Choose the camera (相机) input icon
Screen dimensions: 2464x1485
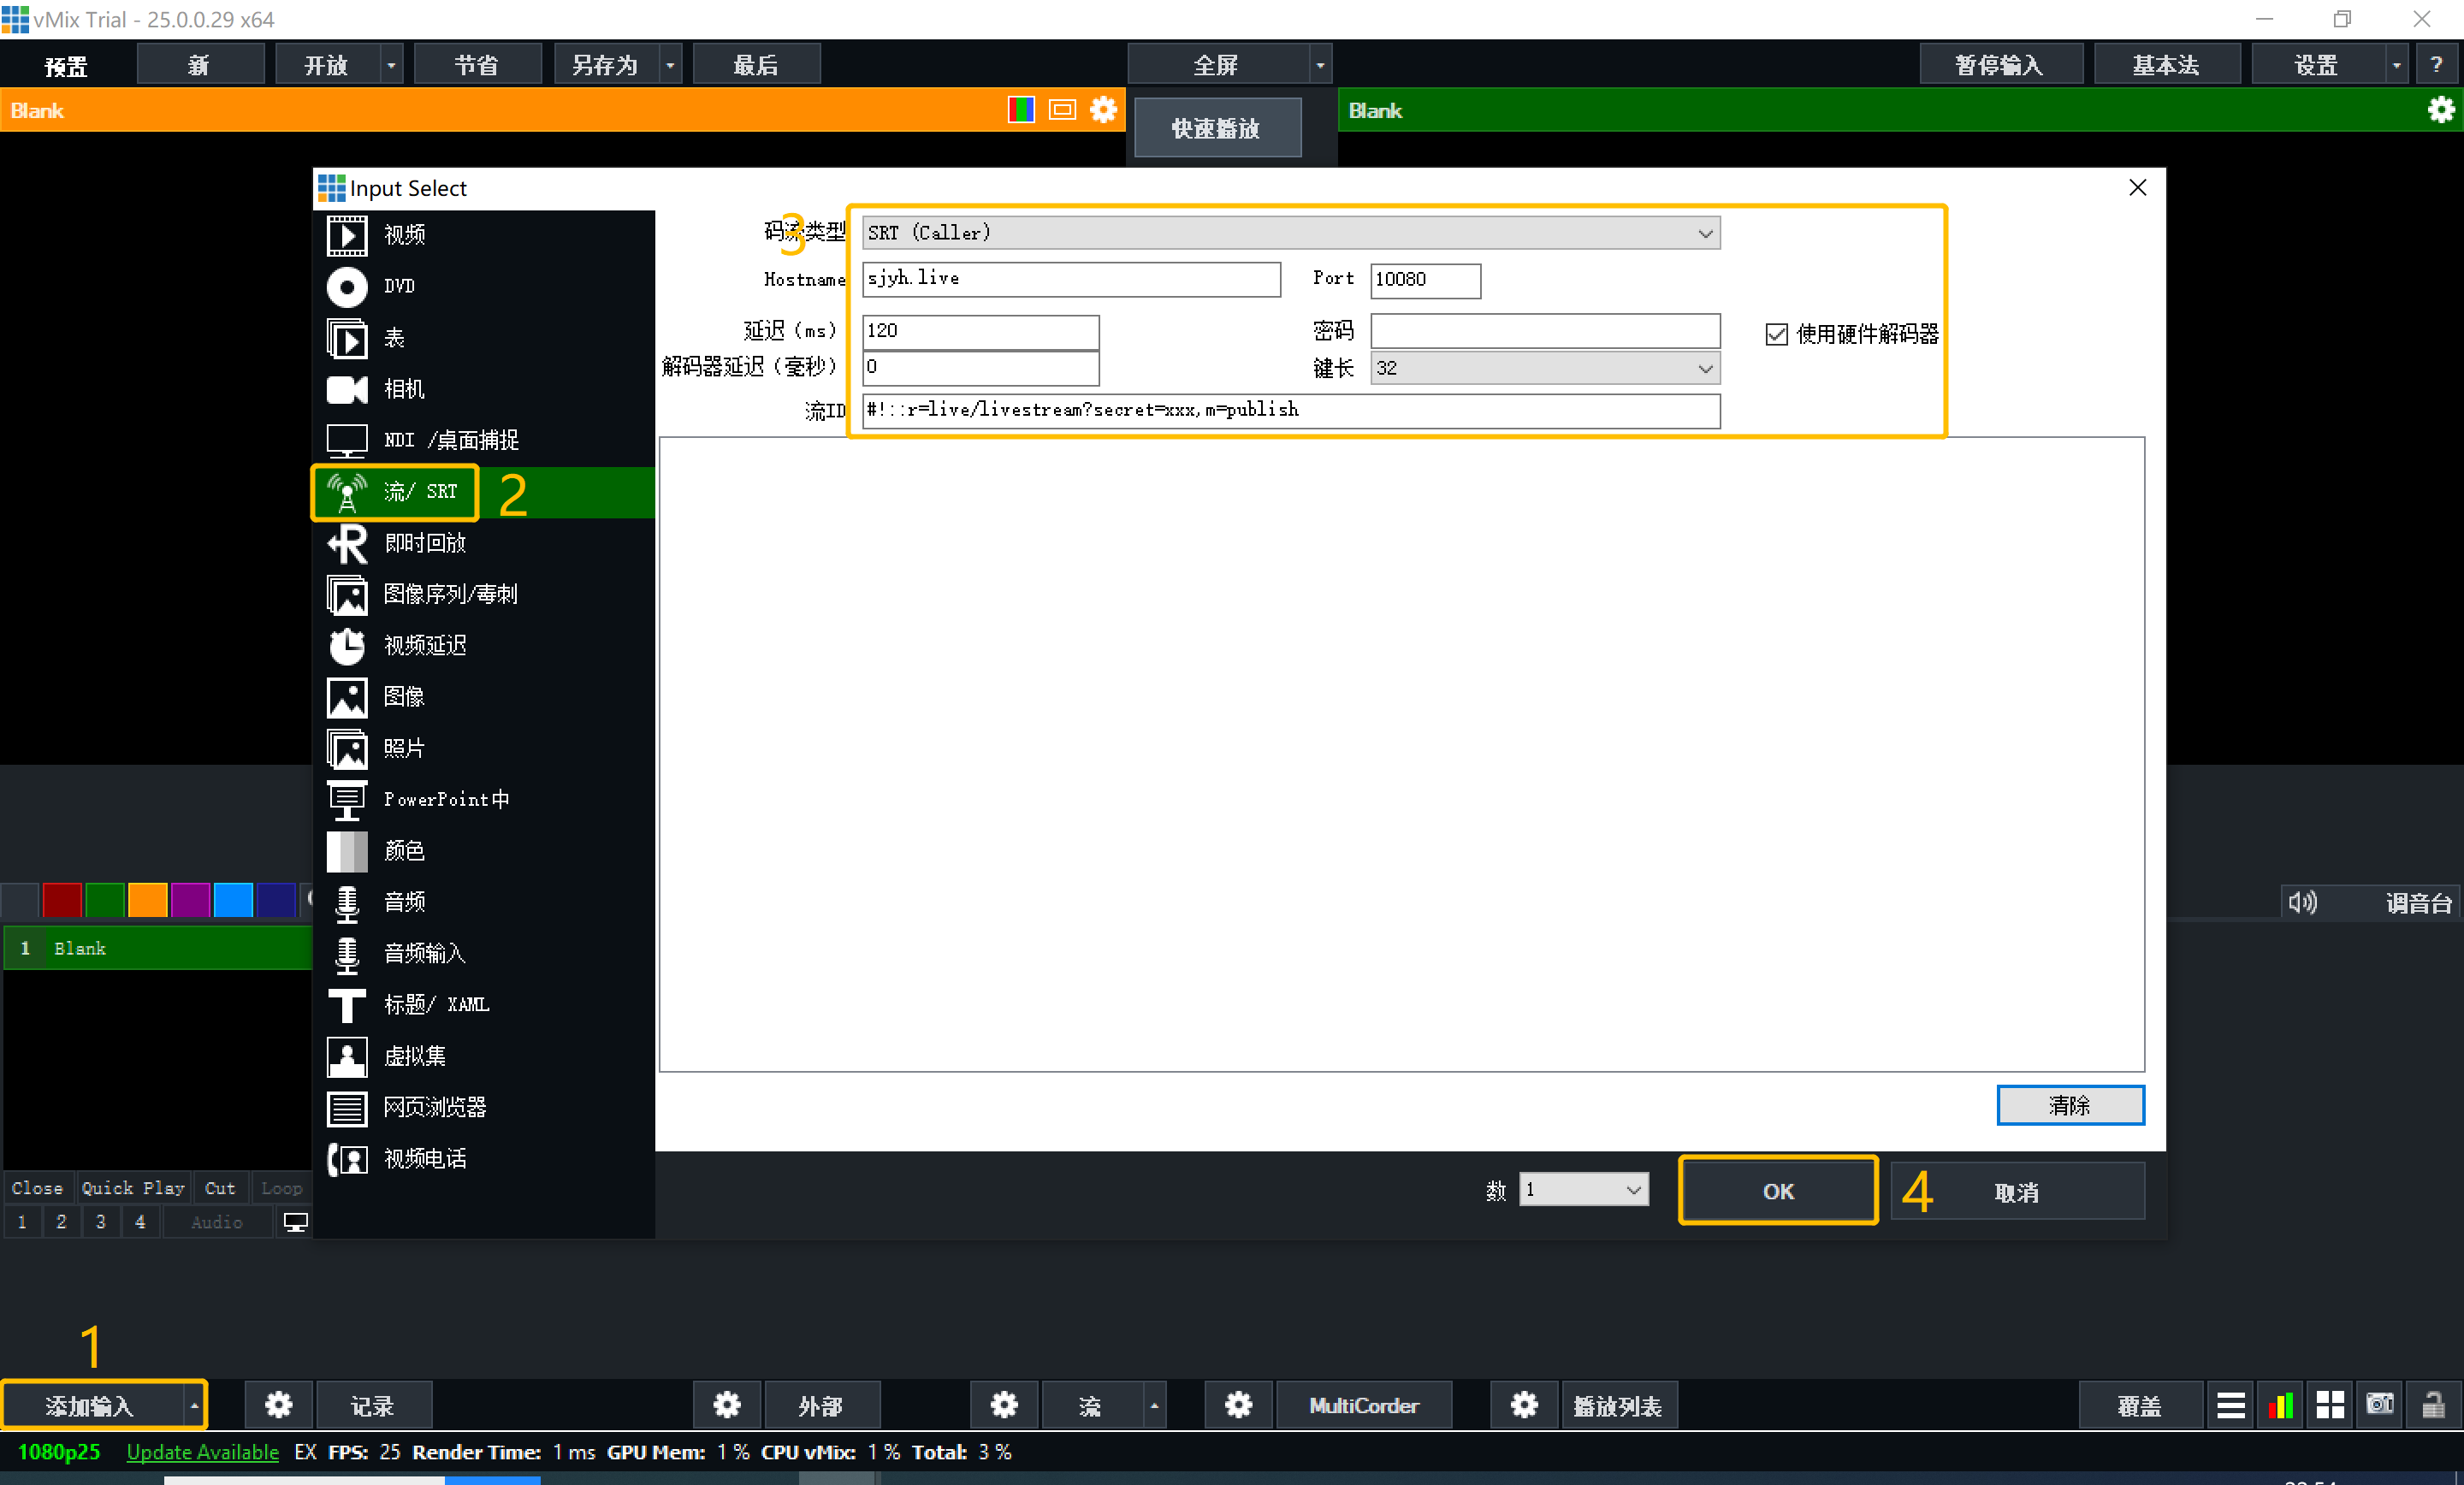pos(347,389)
